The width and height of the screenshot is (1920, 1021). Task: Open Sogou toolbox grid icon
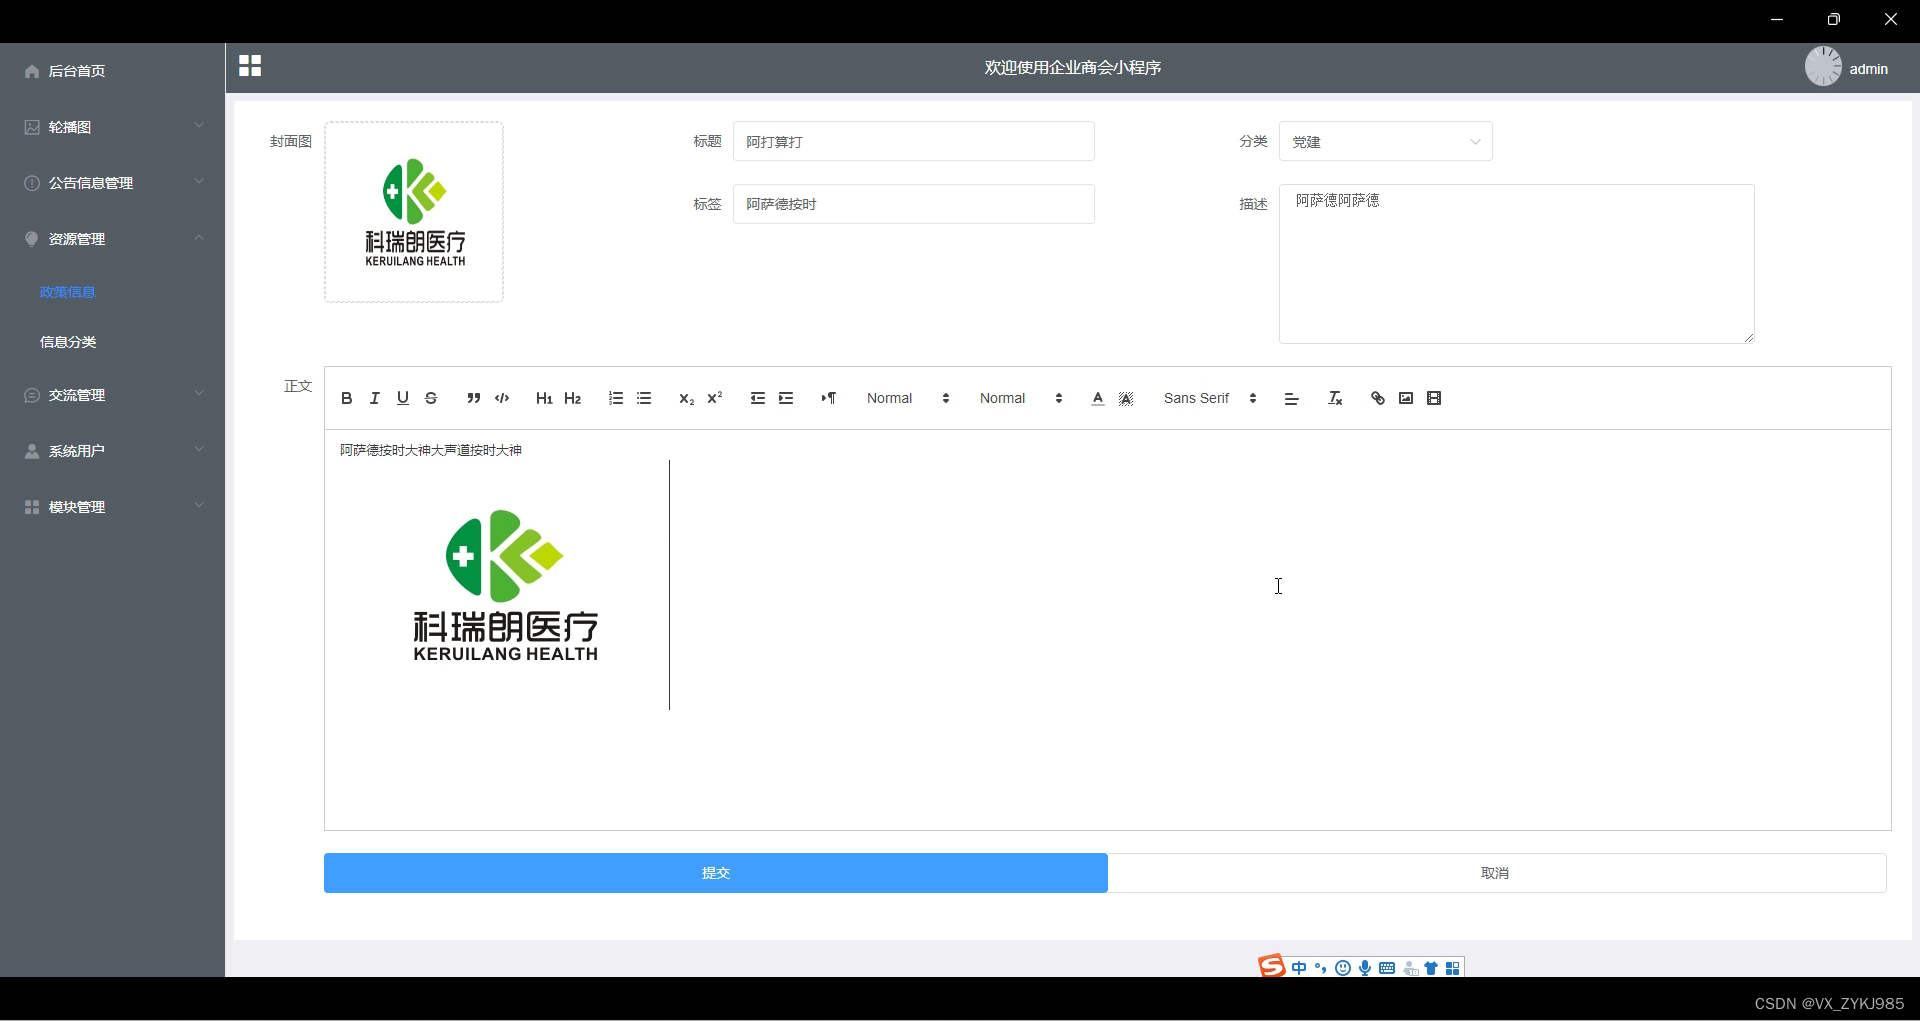coord(1453,968)
